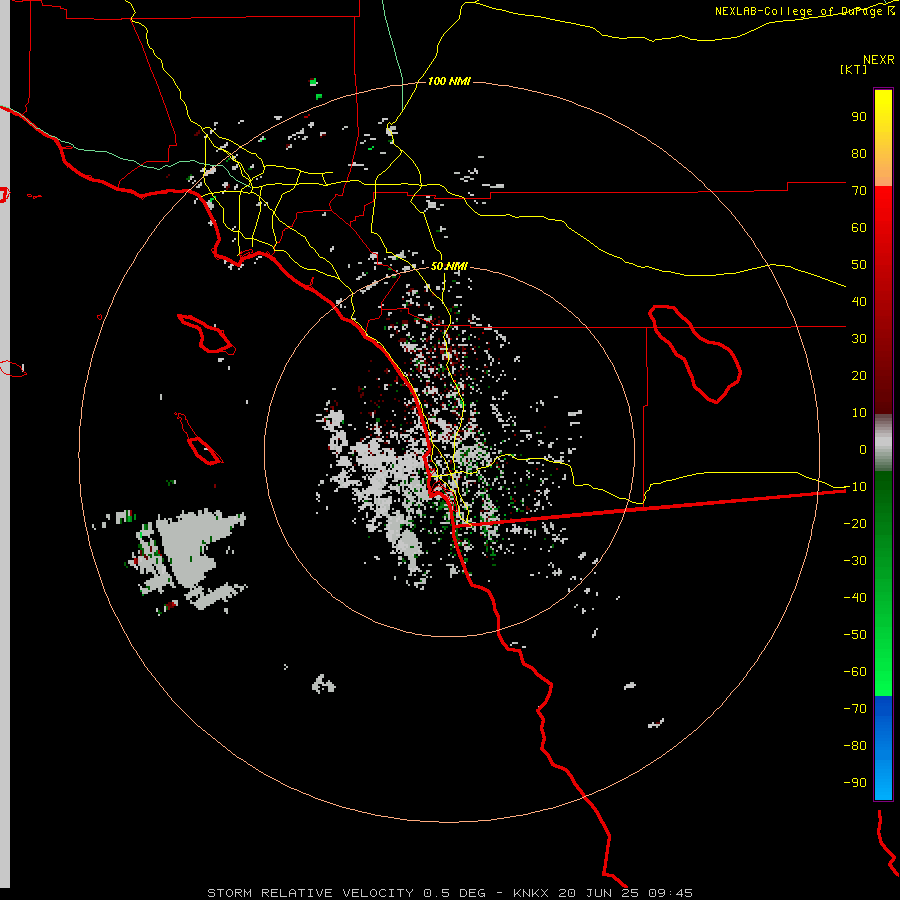
Task: Select the 40 value on the velocity scale
Action: coord(859,301)
